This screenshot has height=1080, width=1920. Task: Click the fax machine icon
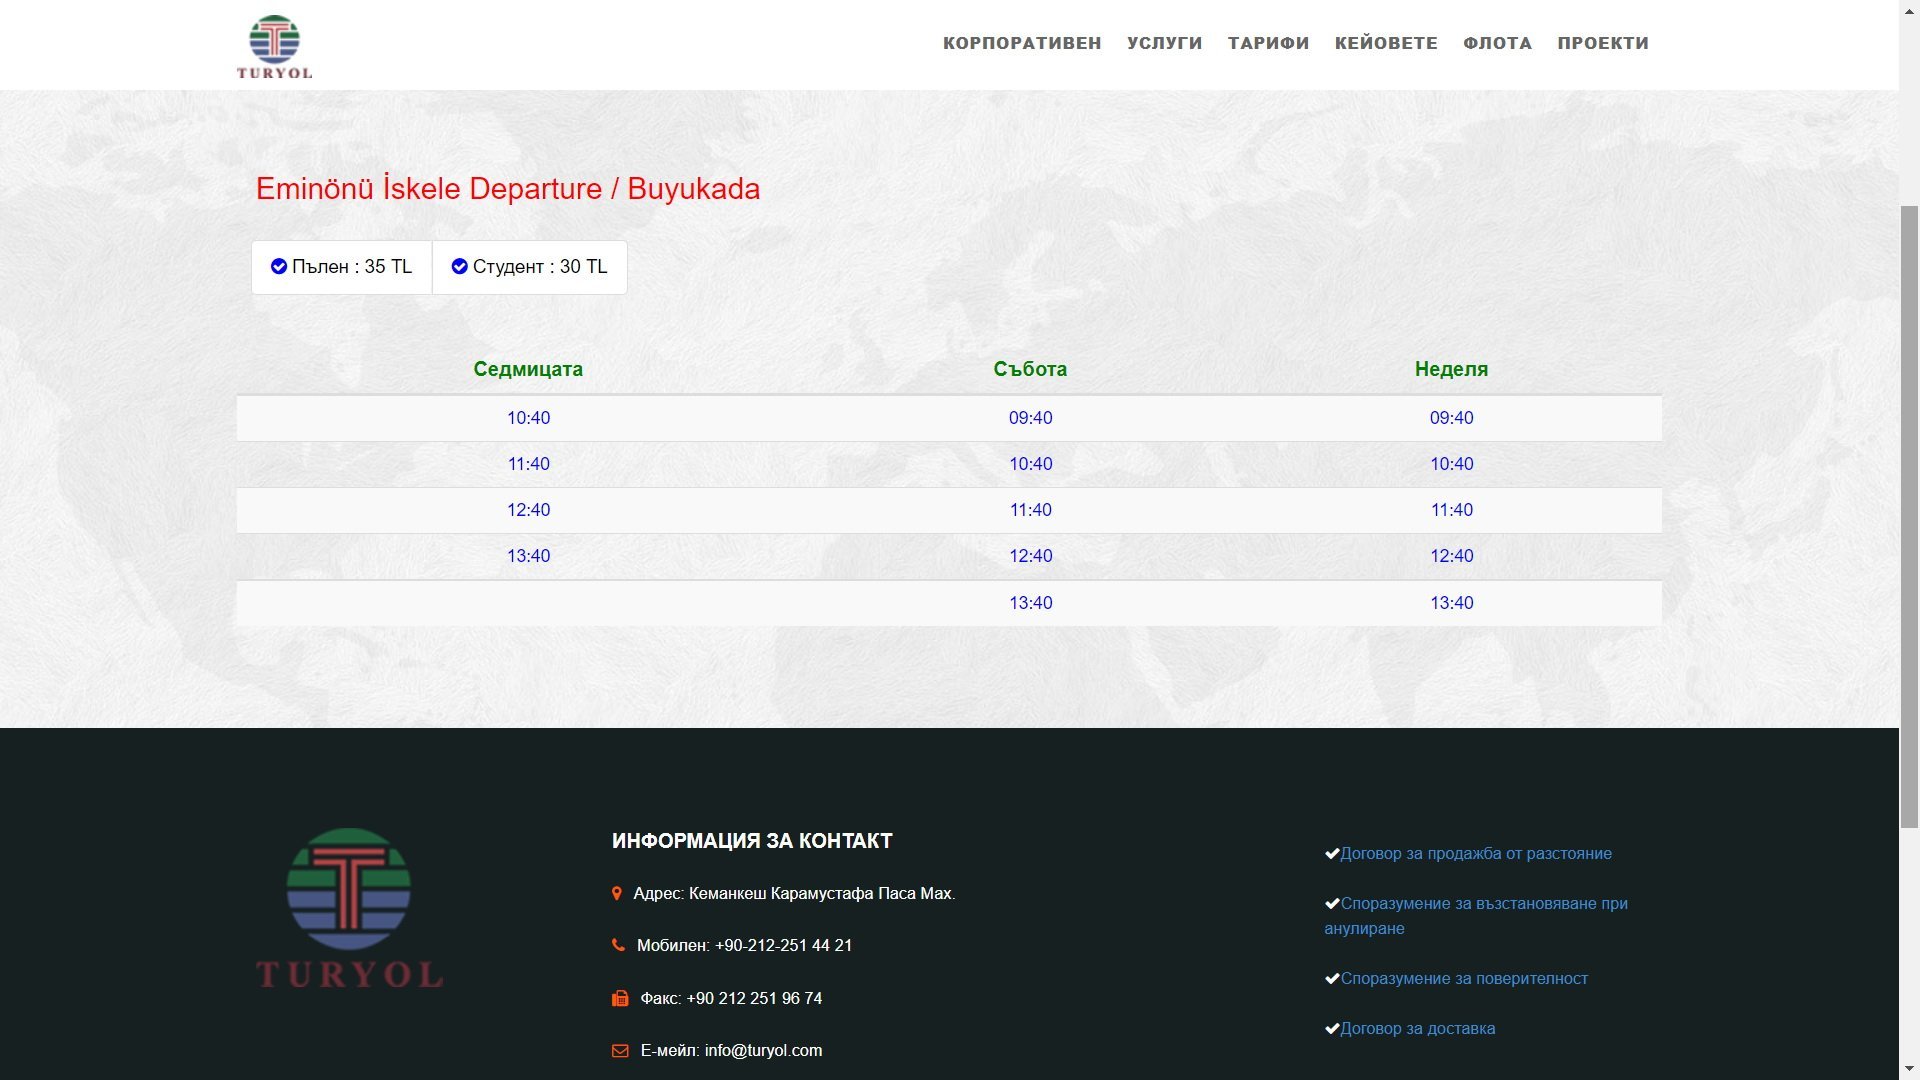tap(620, 998)
